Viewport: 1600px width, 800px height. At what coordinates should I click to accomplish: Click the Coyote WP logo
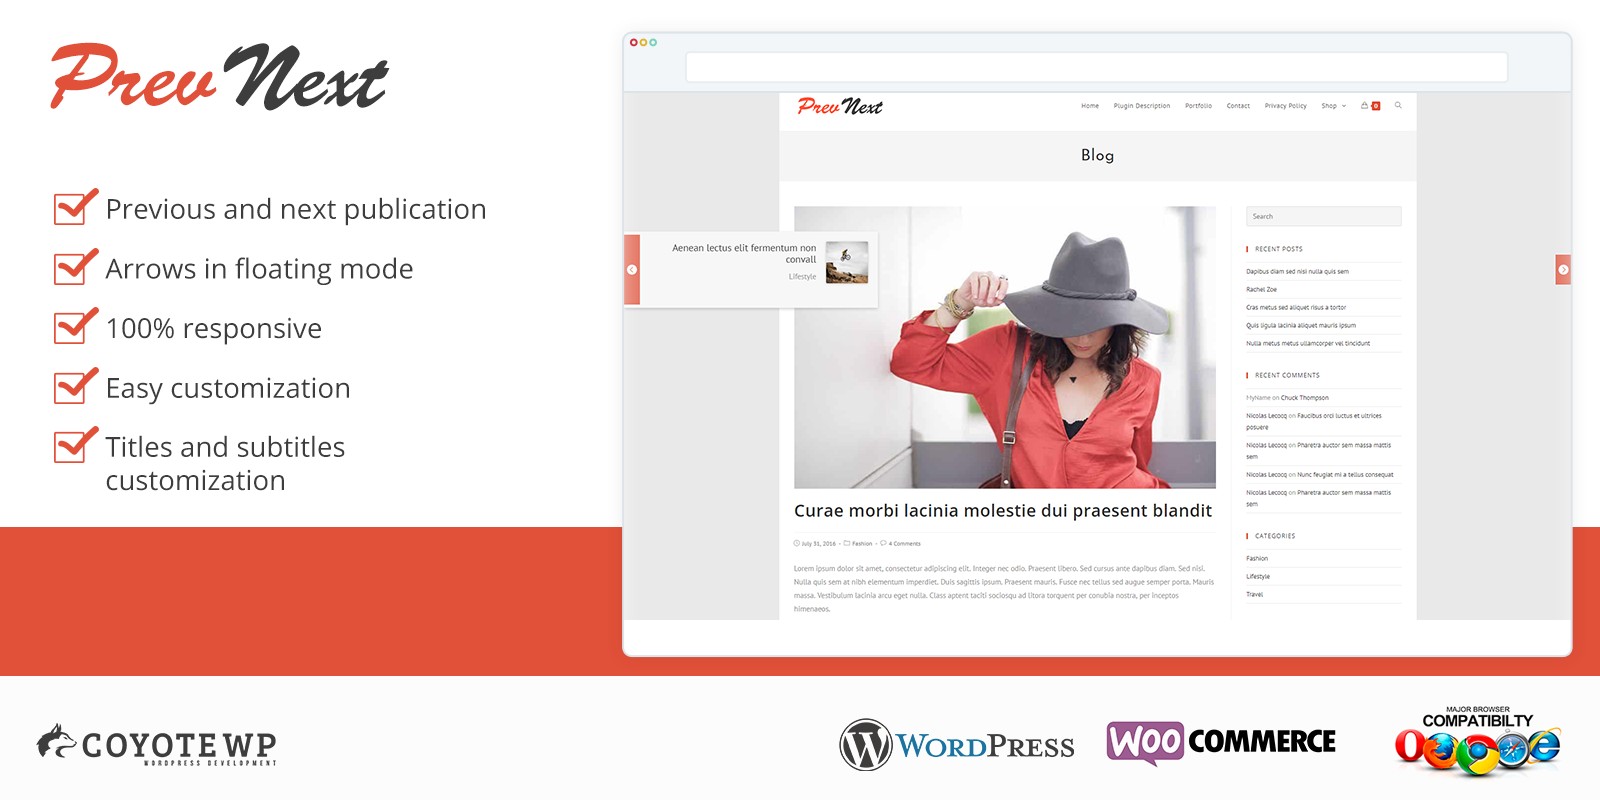pyautogui.click(x=157, y=745)
